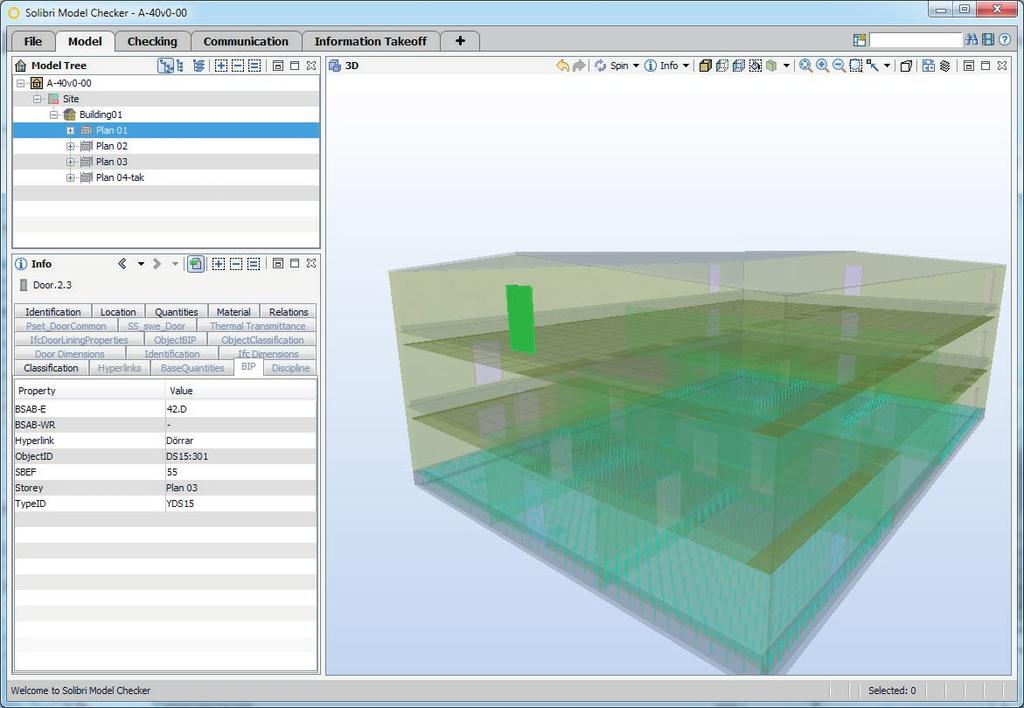Image resolution: width=1024 pixels, height=708 pixels.
Task: Click the back undo arrow in 3D toolbar
Action: 562,65
